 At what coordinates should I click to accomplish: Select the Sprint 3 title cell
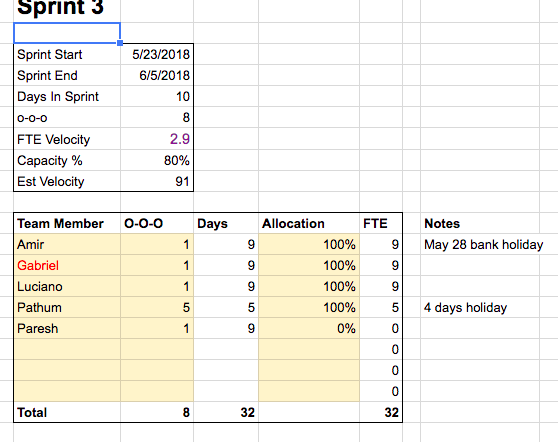[67, 8]
